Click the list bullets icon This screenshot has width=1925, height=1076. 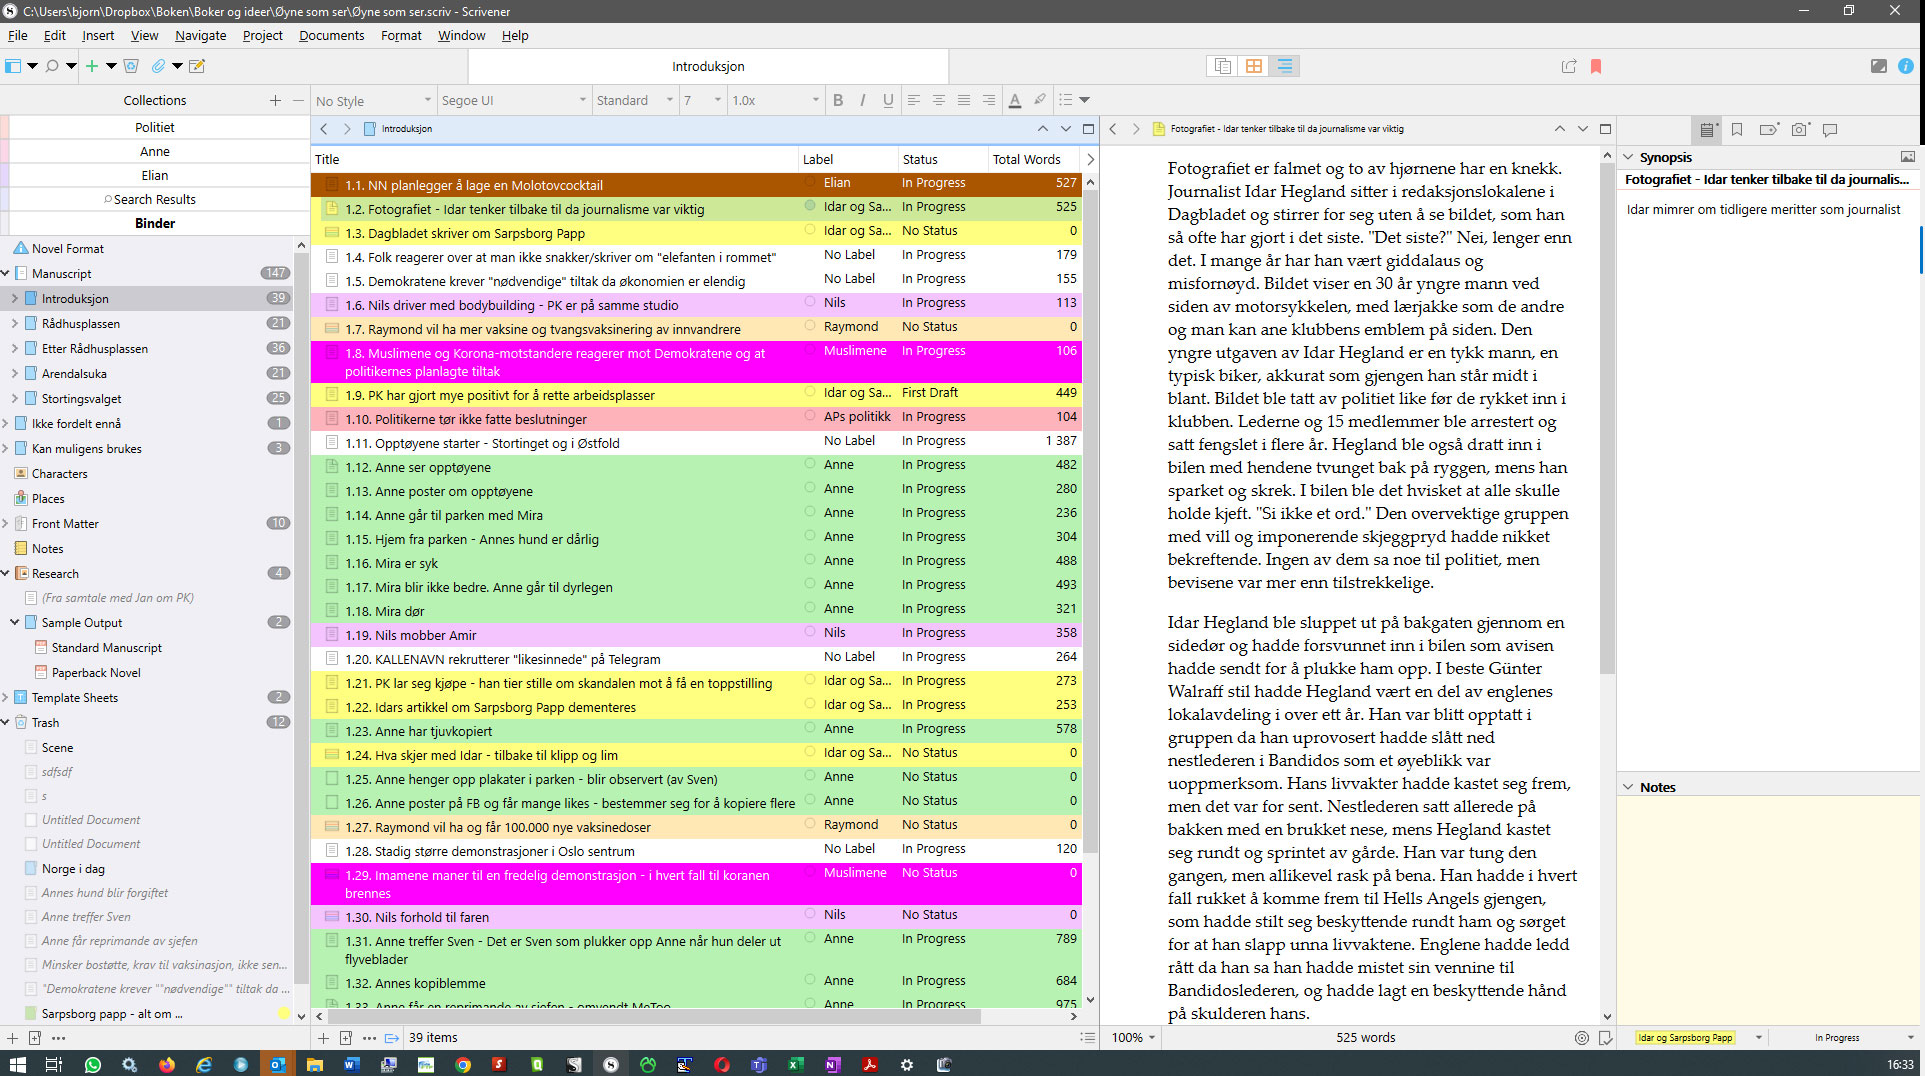1066,100
